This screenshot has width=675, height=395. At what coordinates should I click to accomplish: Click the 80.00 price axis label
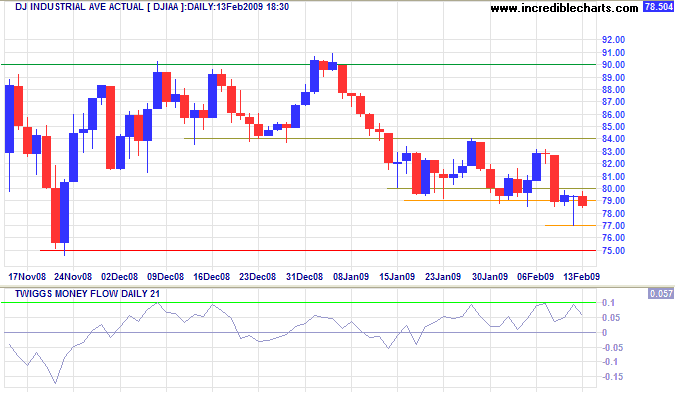(613, 188)
